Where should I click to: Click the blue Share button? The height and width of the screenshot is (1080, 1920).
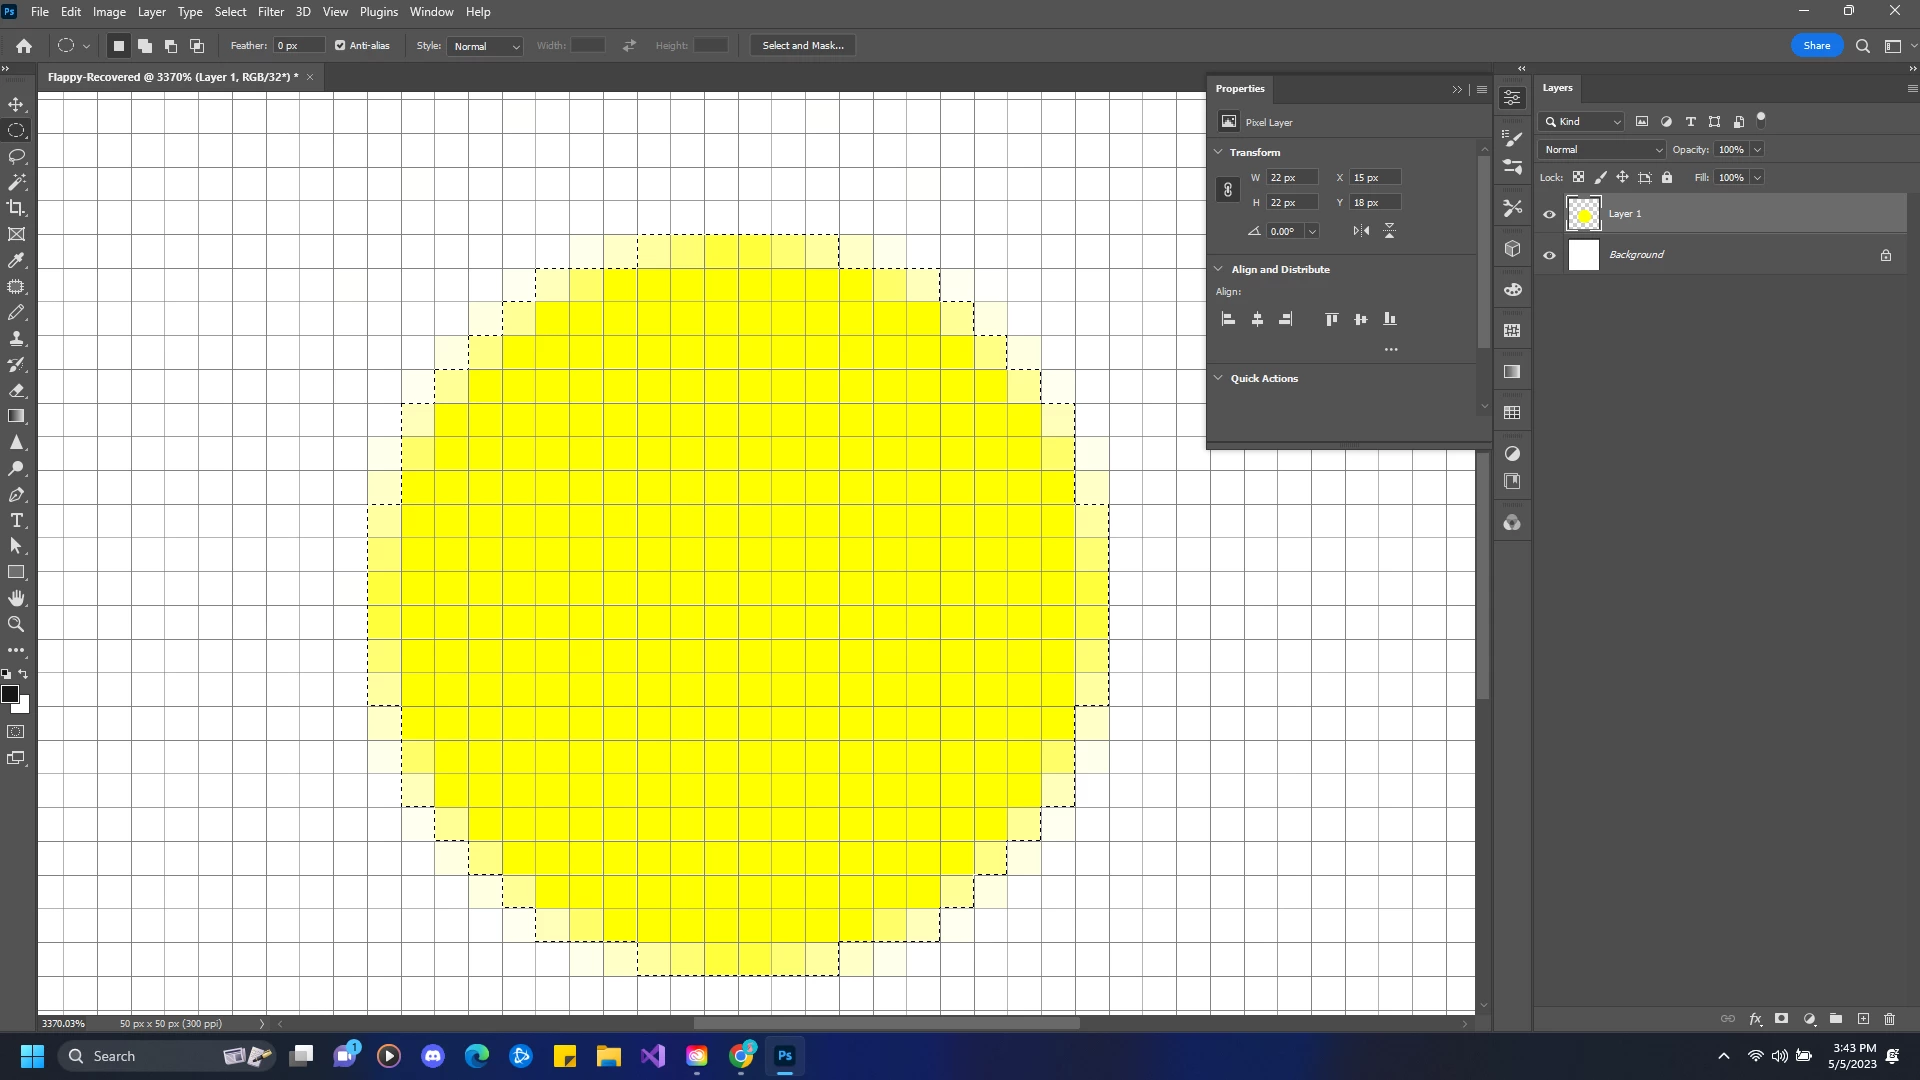(1816, 46)
